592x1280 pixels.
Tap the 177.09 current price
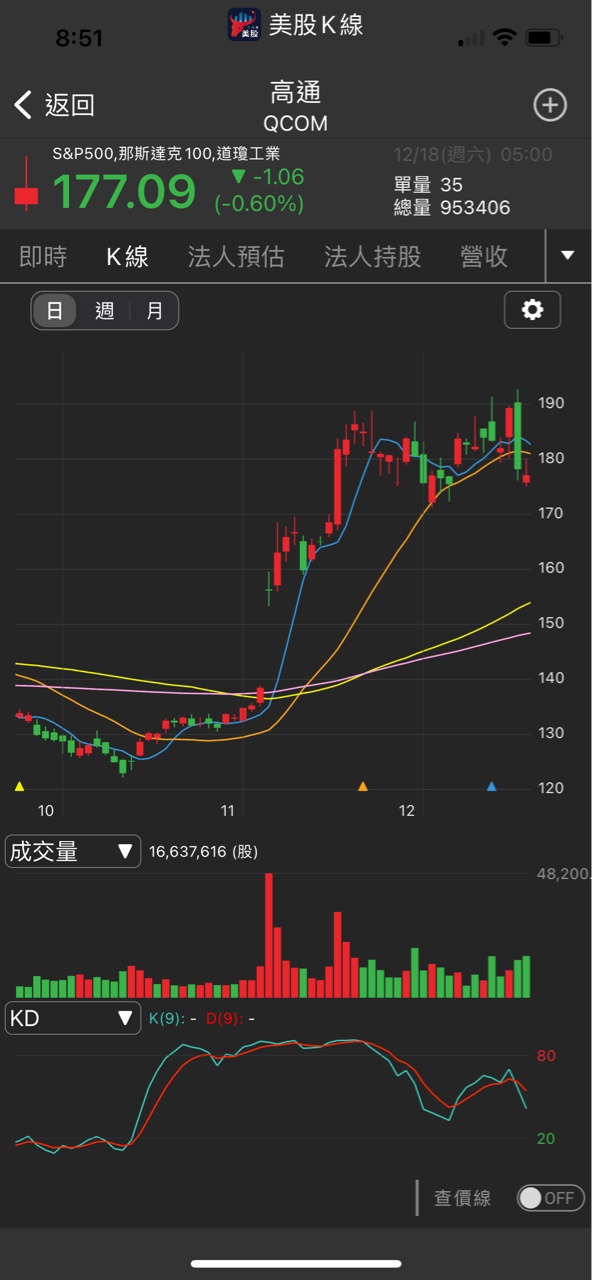(x=124, y=191)
